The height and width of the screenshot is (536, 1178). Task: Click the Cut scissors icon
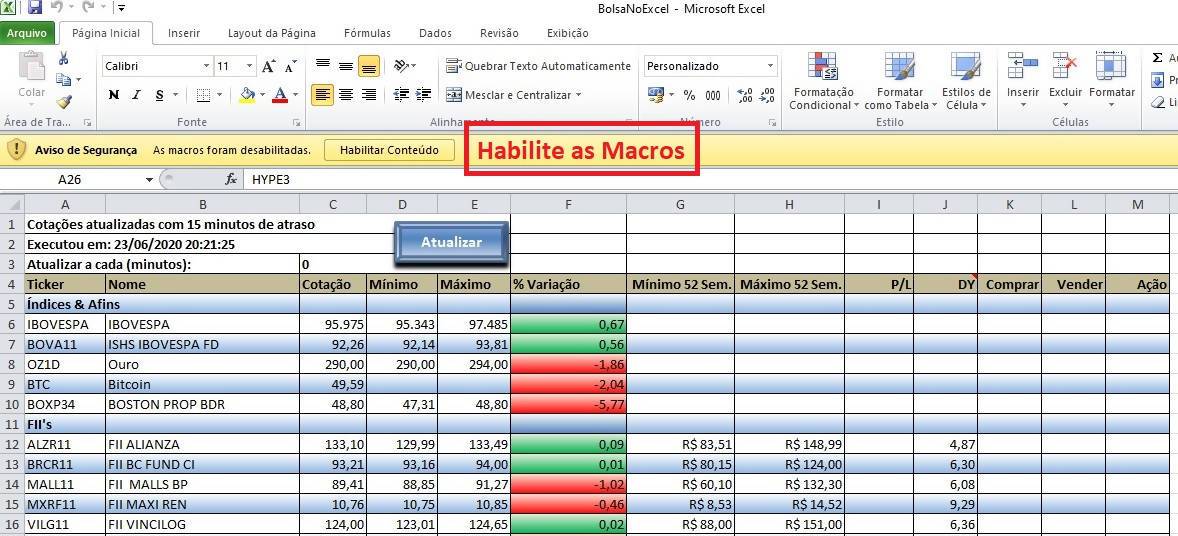point(64,59)
